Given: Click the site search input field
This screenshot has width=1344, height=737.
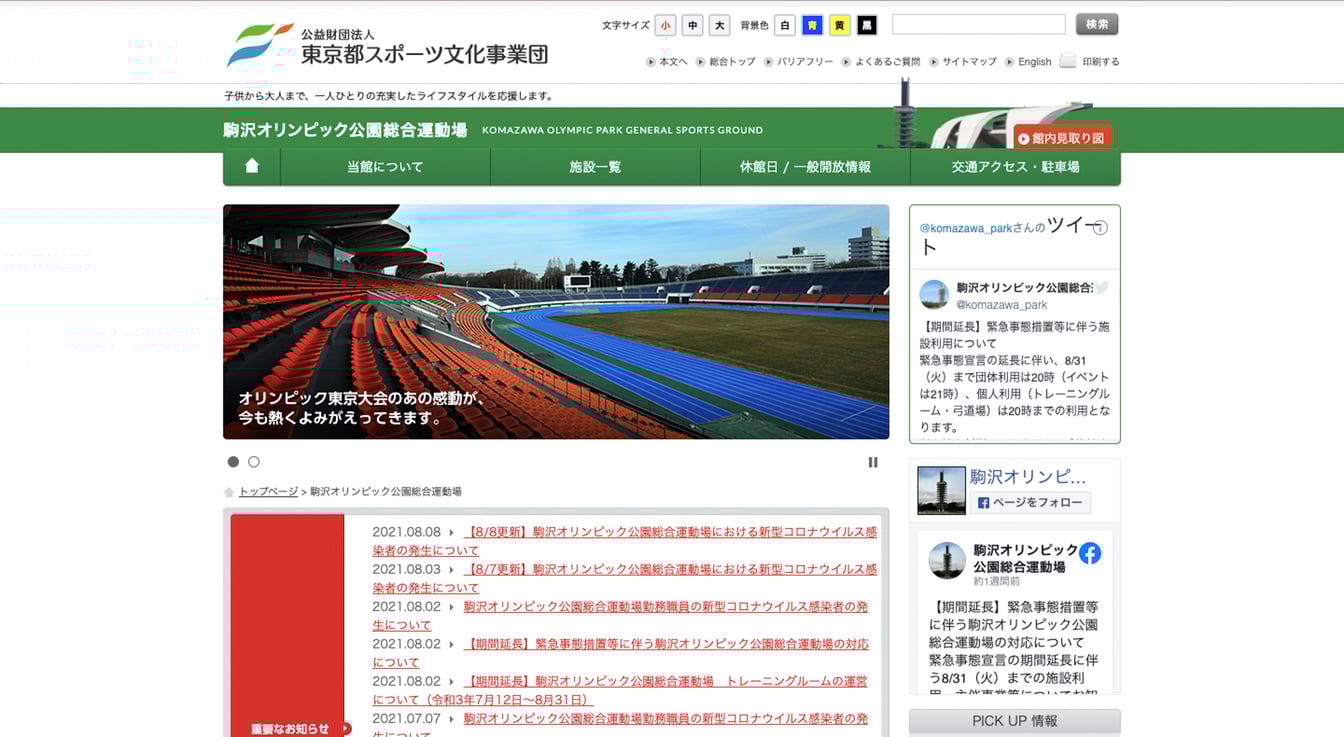Looking at the screenshot, I should (x=978, y=24).
